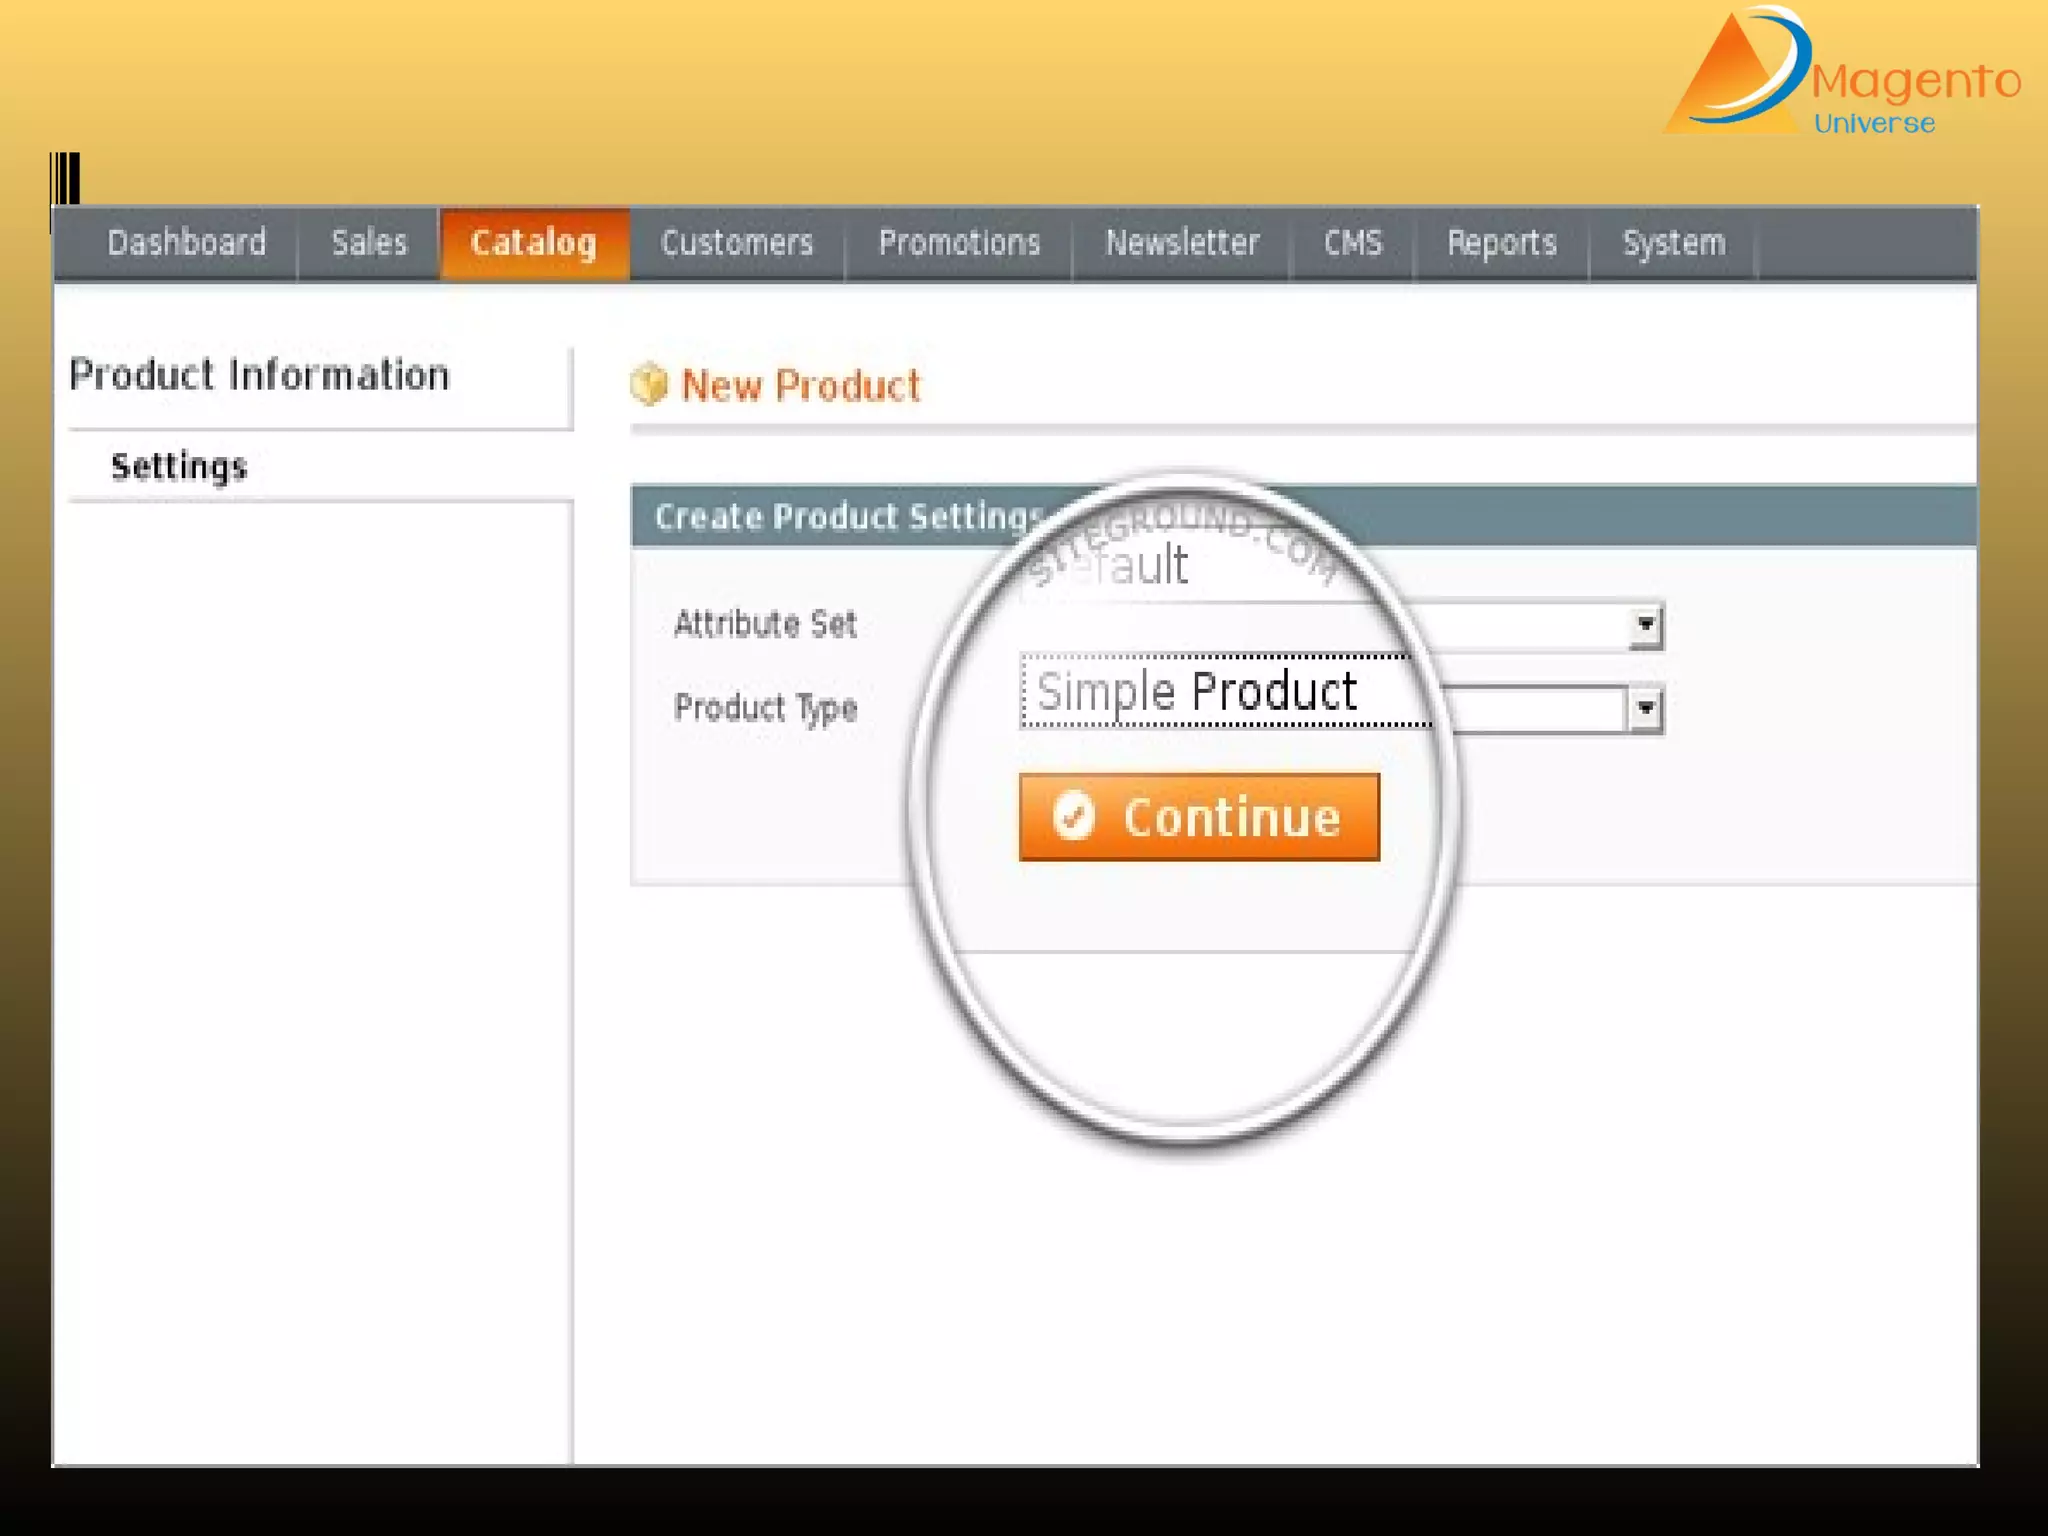2048x1536 pixels.
Task: Click the New Product box icon
Action: (x=648, y=385)
